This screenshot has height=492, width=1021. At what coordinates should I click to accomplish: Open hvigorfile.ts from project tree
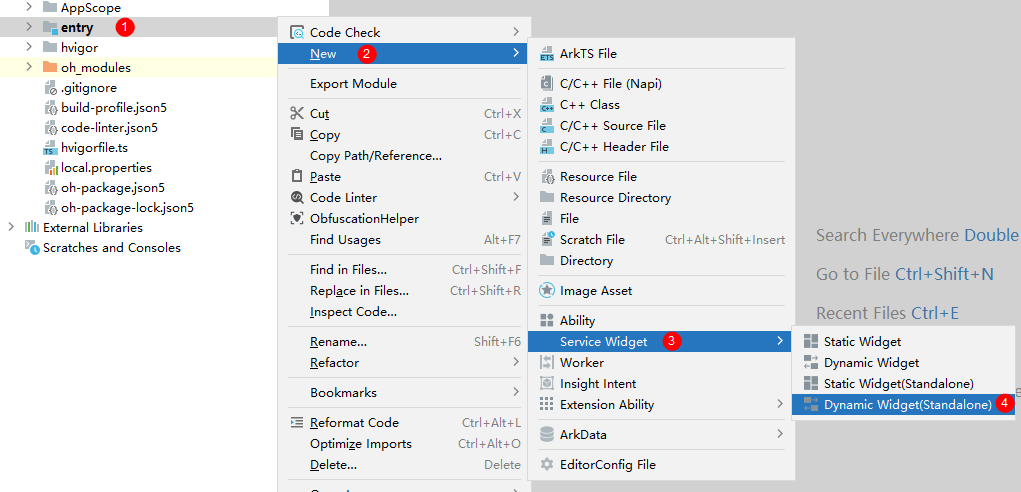pos(94,148)
